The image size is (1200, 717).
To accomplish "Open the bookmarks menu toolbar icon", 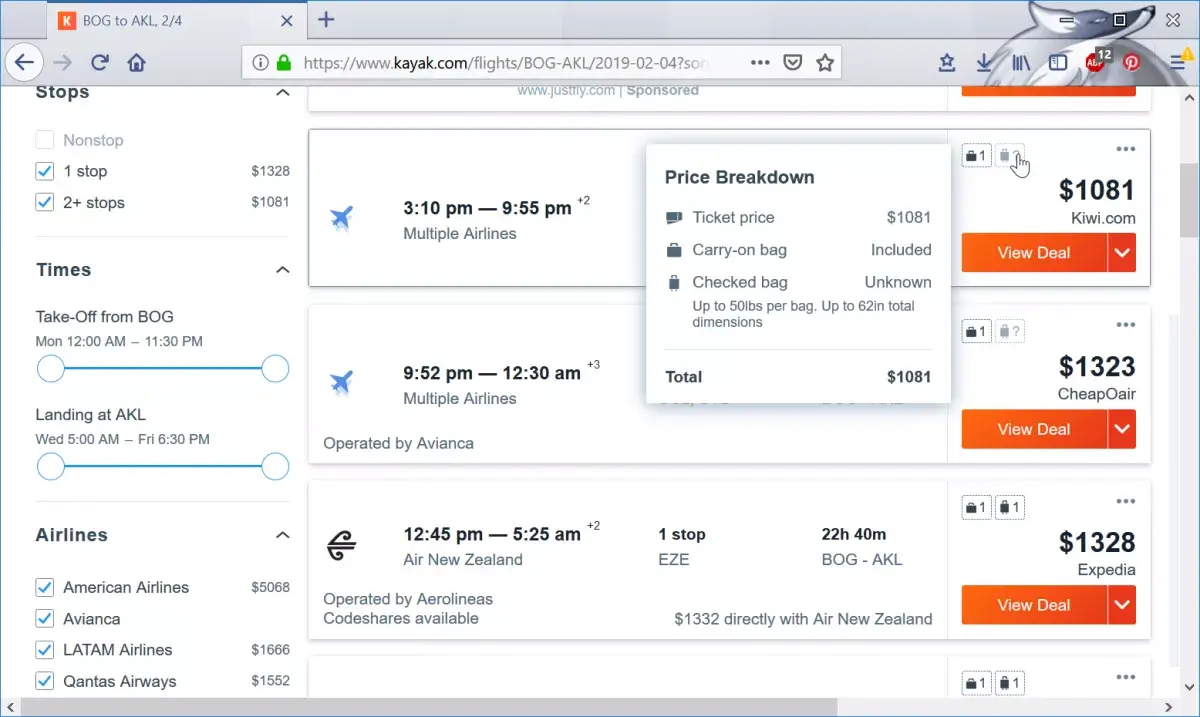I will coord(946,62).
